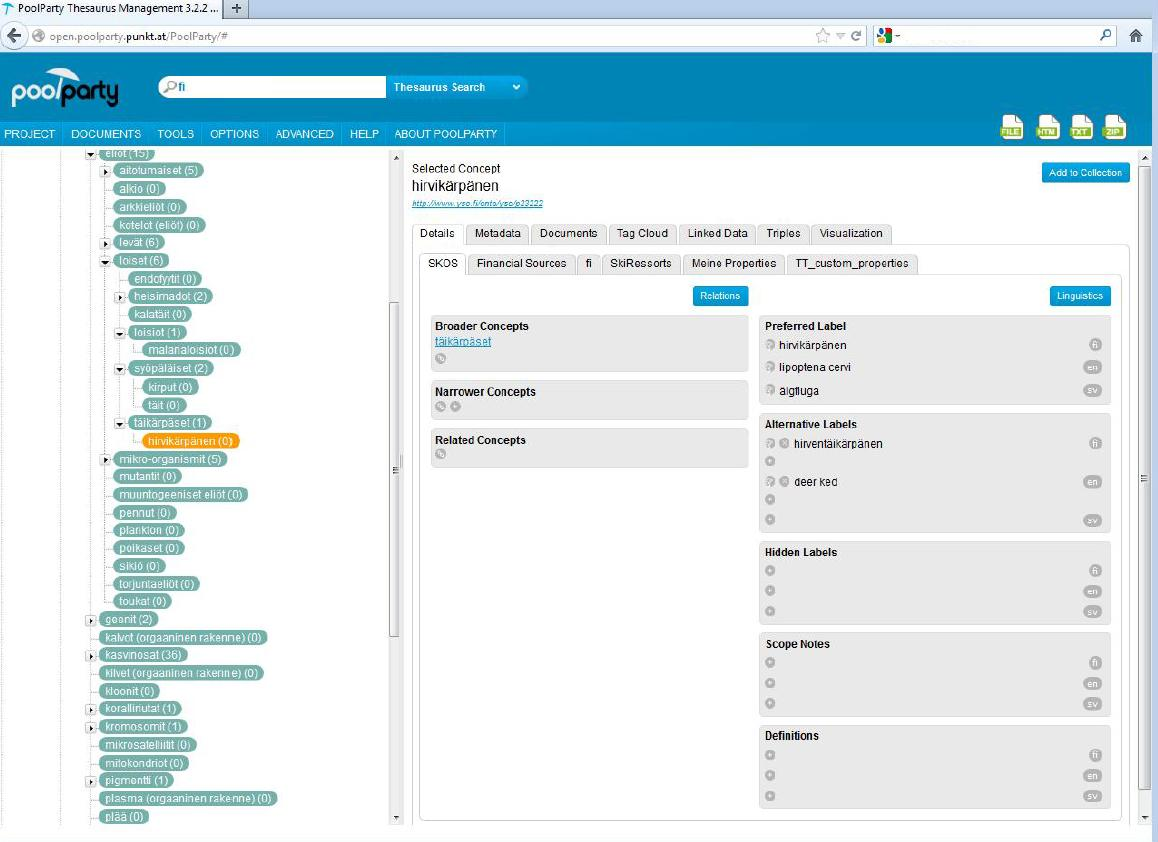Click magnifier icon in thesaurus search
This screenshot has height=842, width=1158.
(171, 86)
